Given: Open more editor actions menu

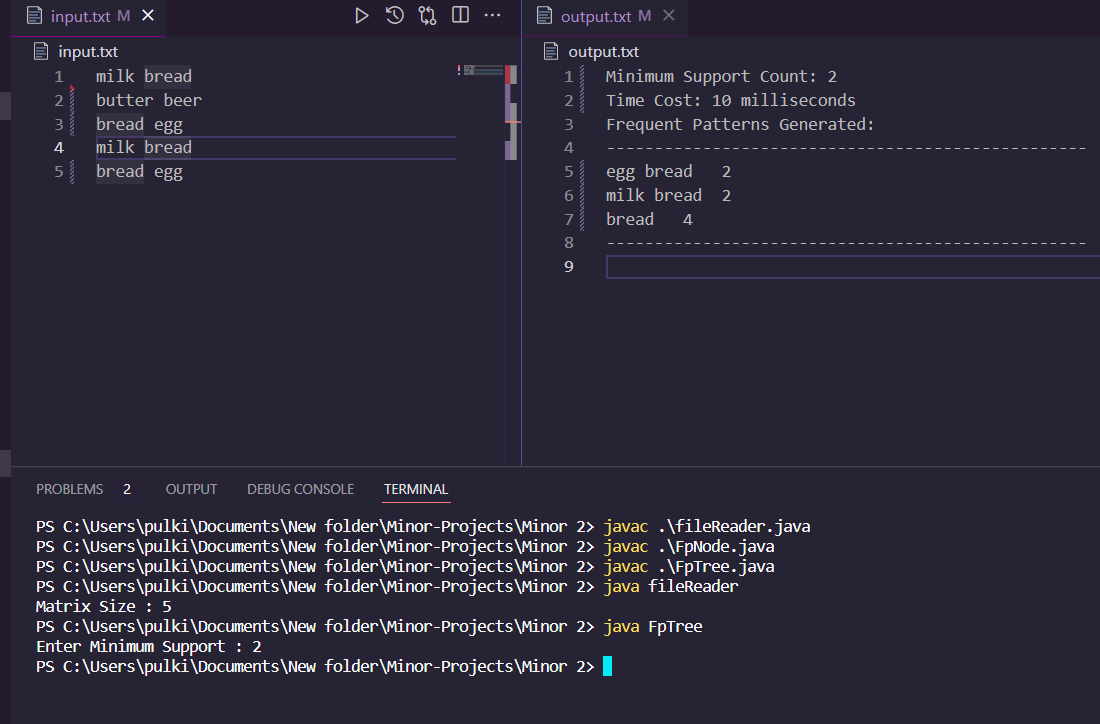Looking at the screenshot, I should 493,14.
